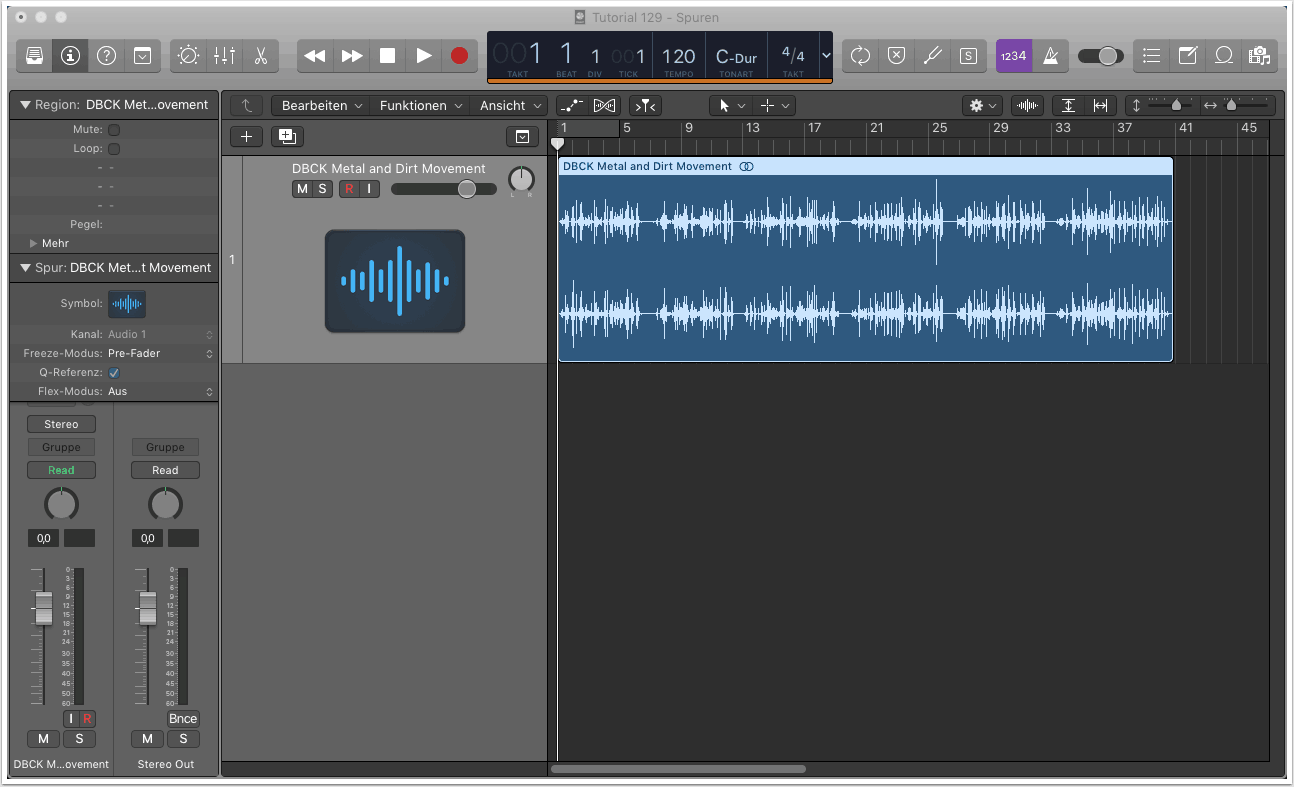Expand the Mehr disclosure triangle

click(x=34, y=243)
